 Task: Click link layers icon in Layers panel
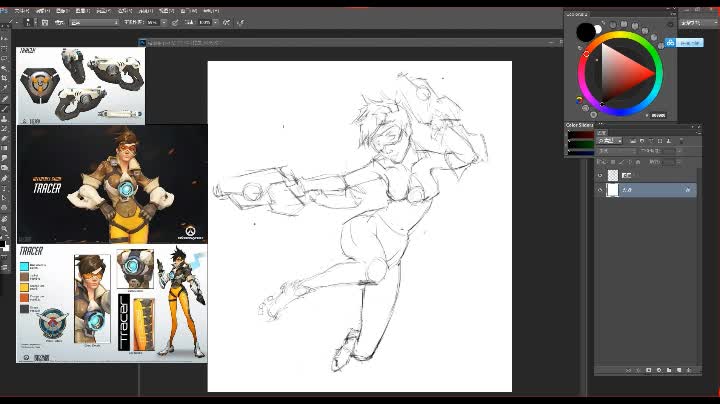(628, 370)
